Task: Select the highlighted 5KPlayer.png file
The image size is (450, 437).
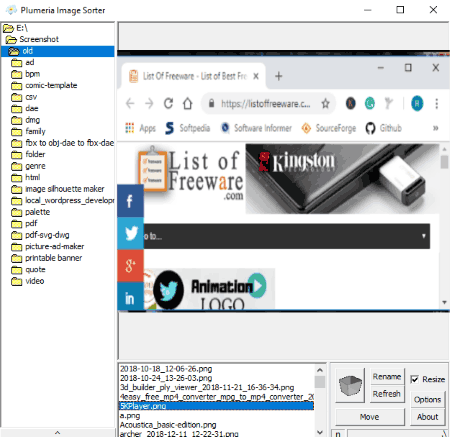Action: pyautogui.click(x=217, y=406)
